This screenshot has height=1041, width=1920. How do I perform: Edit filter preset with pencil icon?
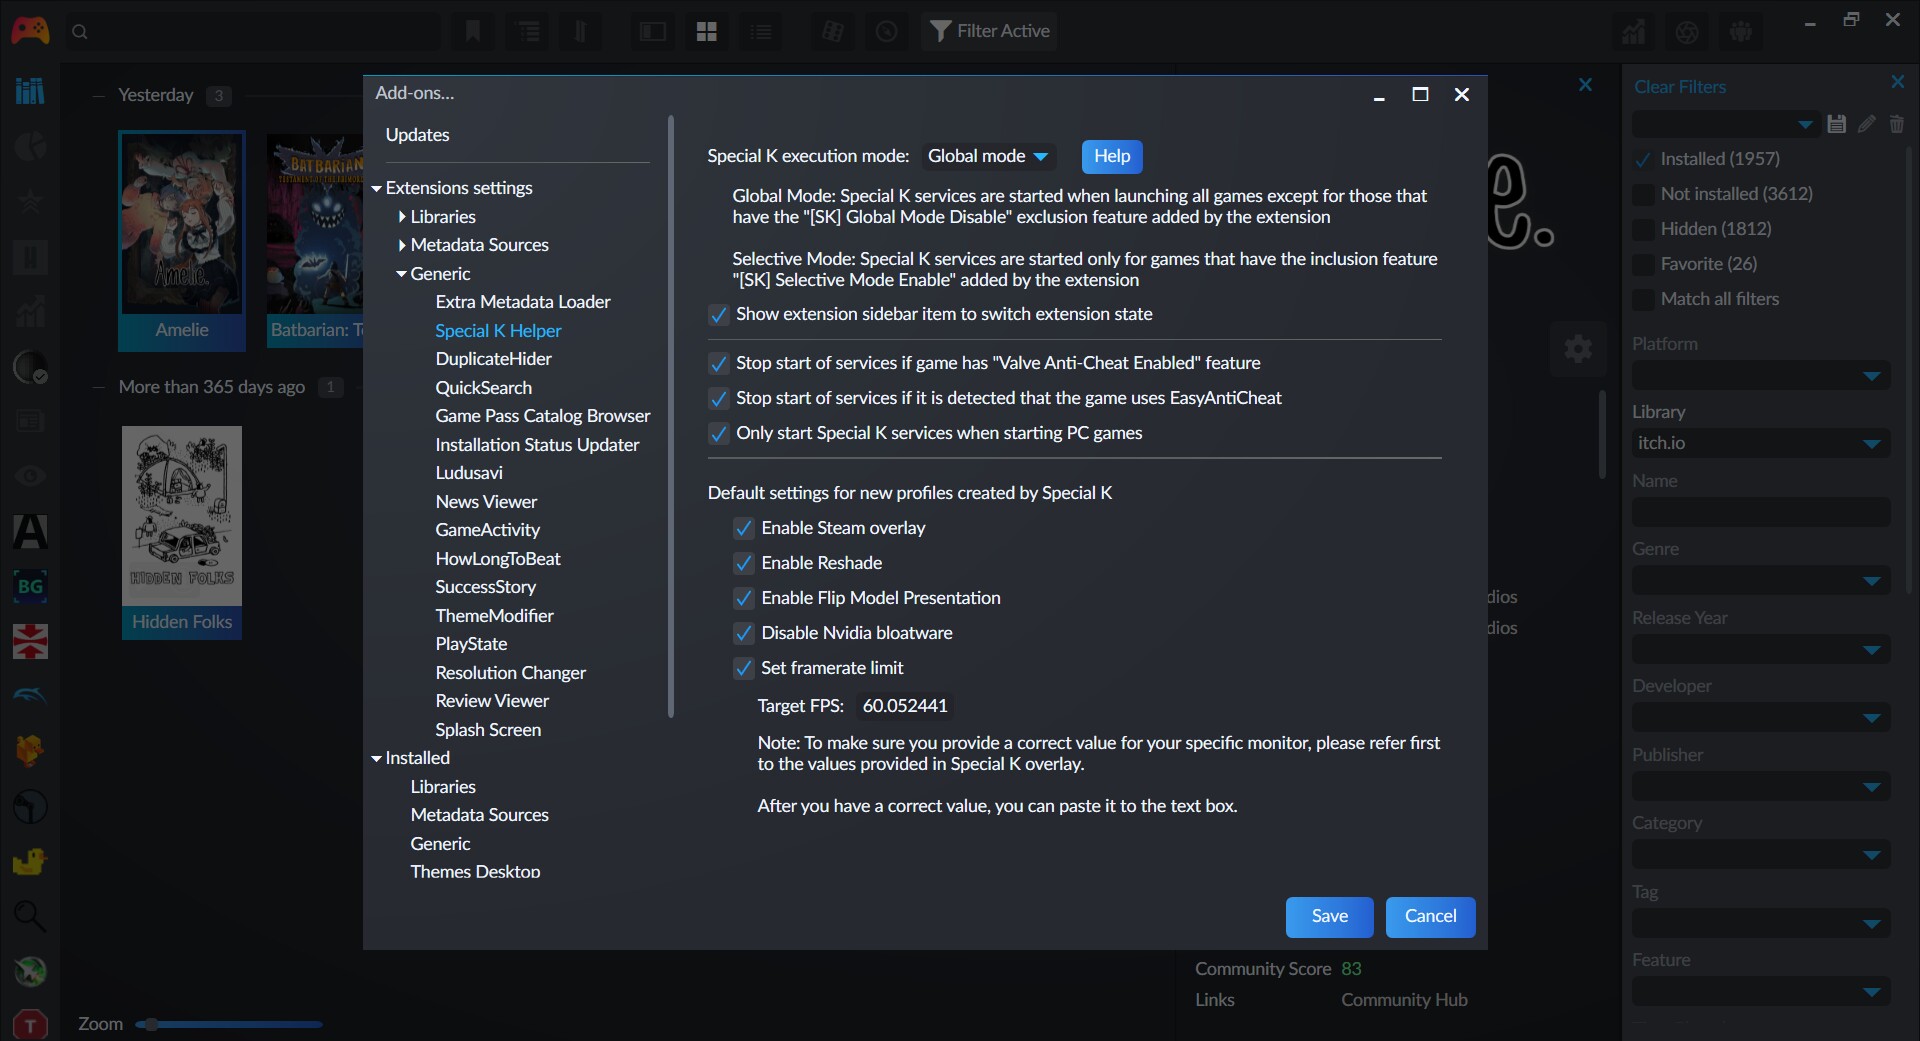[1866, 124]
